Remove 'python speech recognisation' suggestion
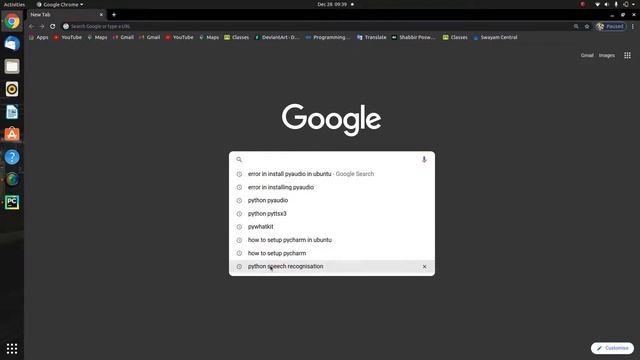This screenshot has height=360, width=640. click(x=424, y=267)
